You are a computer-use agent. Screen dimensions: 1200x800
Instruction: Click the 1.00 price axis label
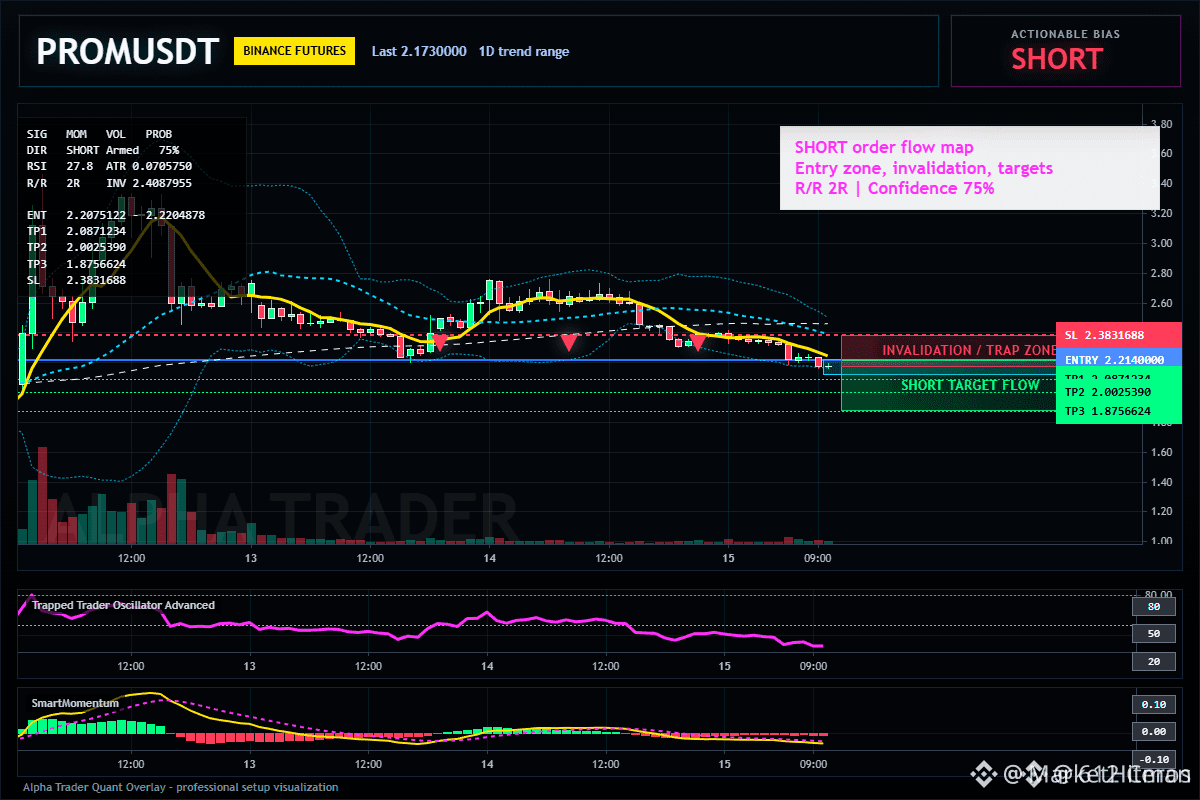coord(1160,541)
